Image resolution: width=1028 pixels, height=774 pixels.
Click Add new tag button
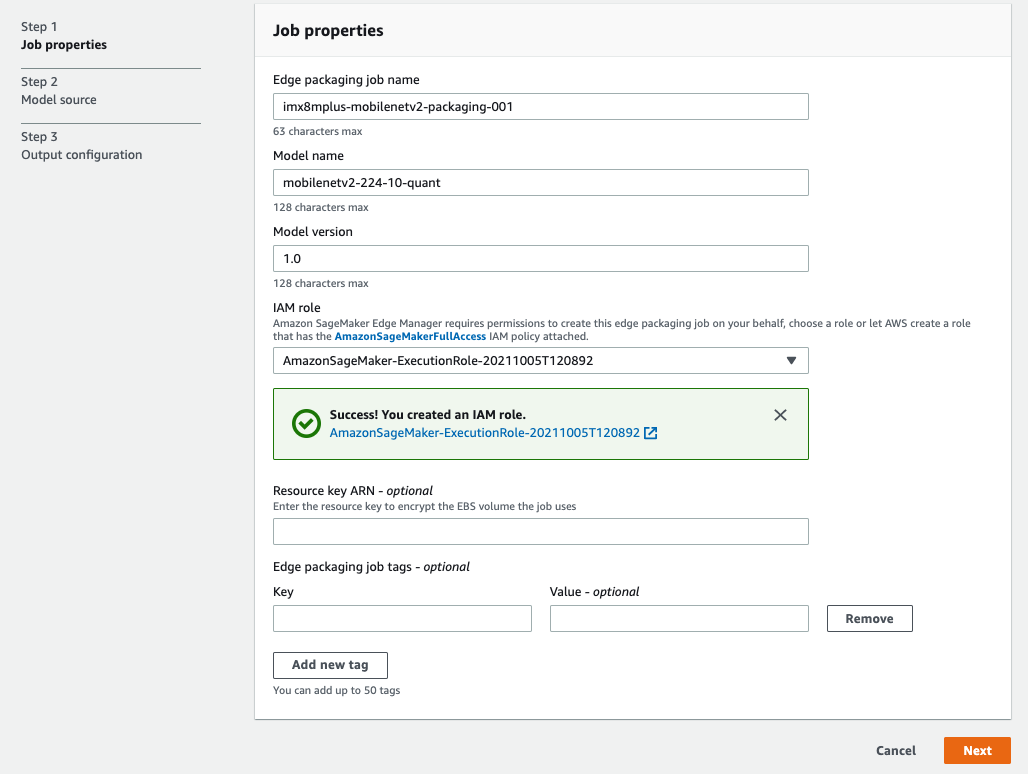[330, 665]
